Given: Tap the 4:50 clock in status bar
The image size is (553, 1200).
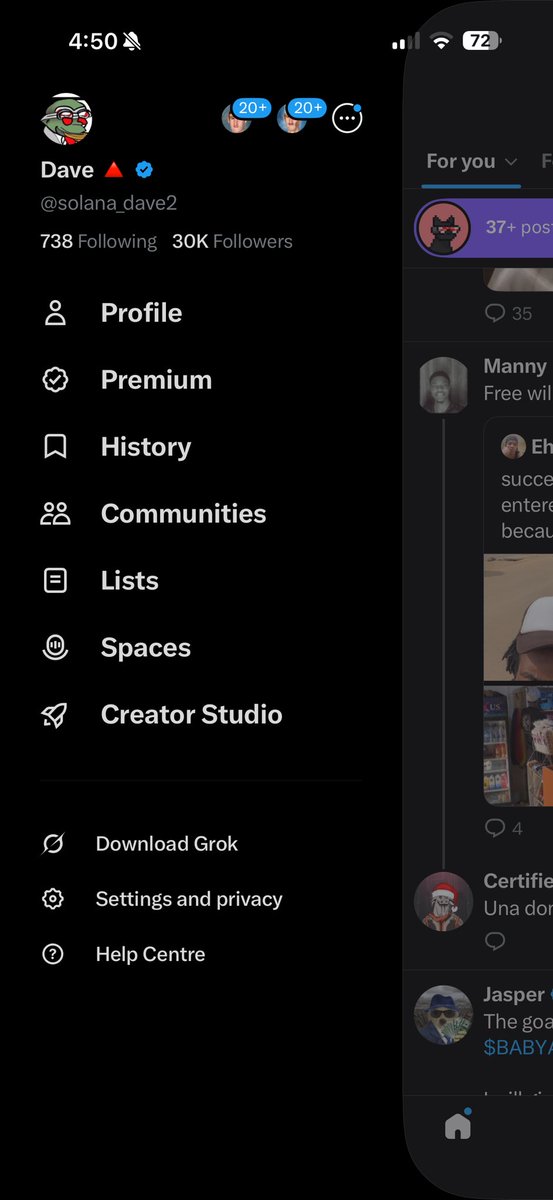Looking at the screenshot, I should pos(93,41).
